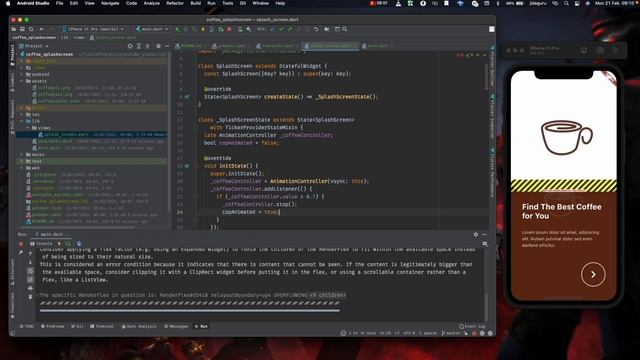Switch to constants.dart editor tab

277,46
